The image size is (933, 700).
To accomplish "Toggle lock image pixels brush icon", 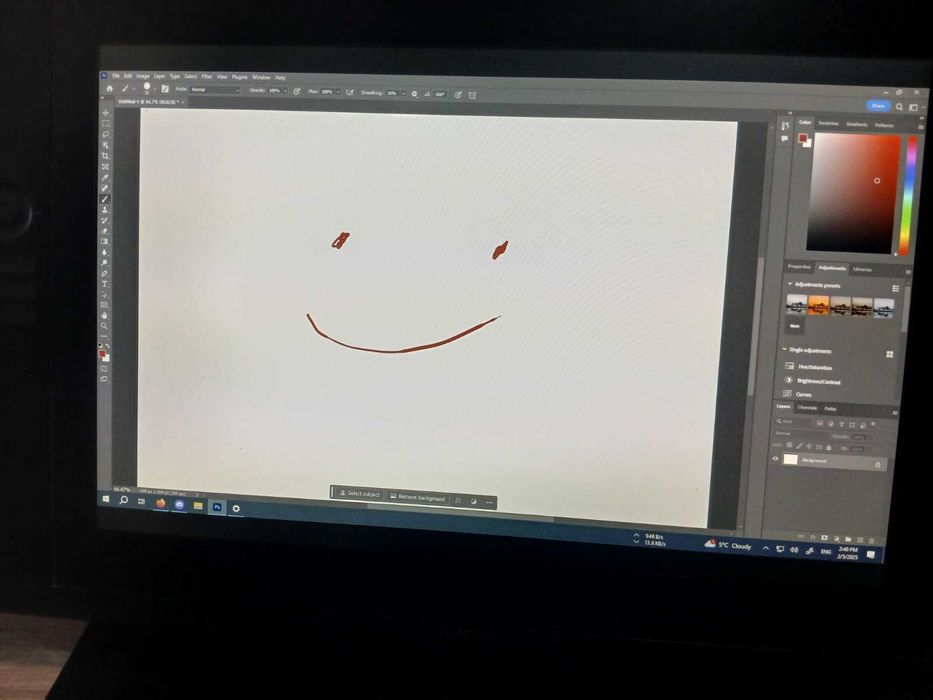I will (x=799, y=445).
